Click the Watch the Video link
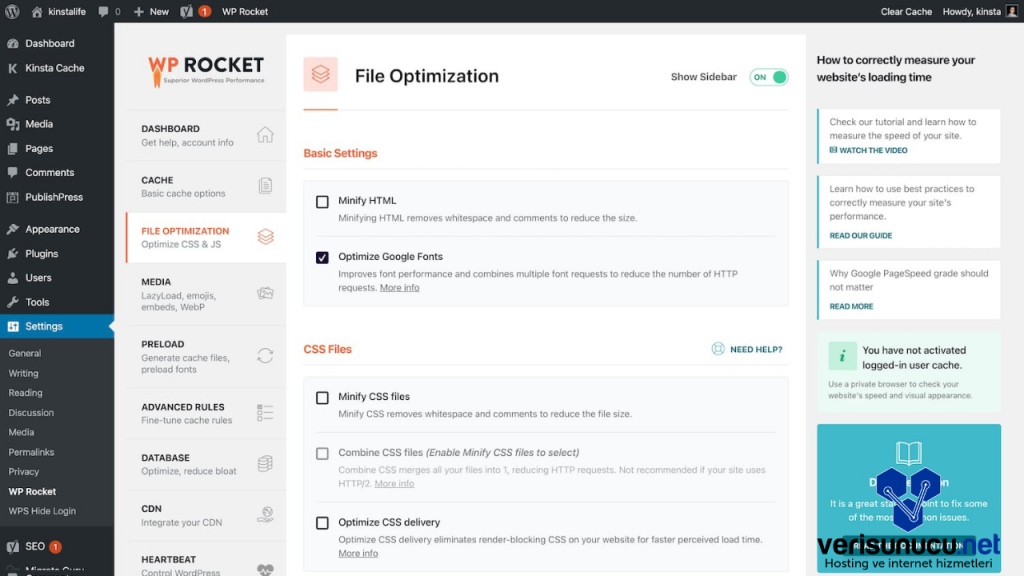This screenshot has width=1024, height=576. (x=868, y=150)
